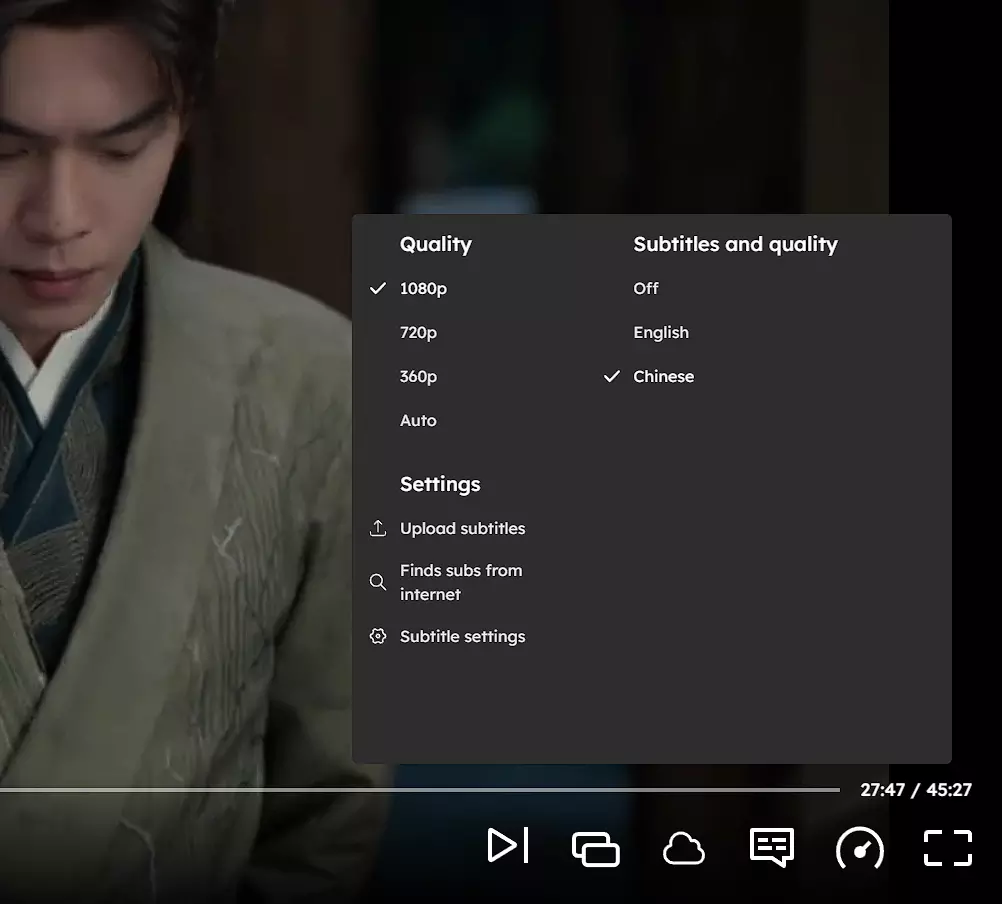1002x904 pixels.
Task: Click the cloud server icon
Action: [684, 849]
